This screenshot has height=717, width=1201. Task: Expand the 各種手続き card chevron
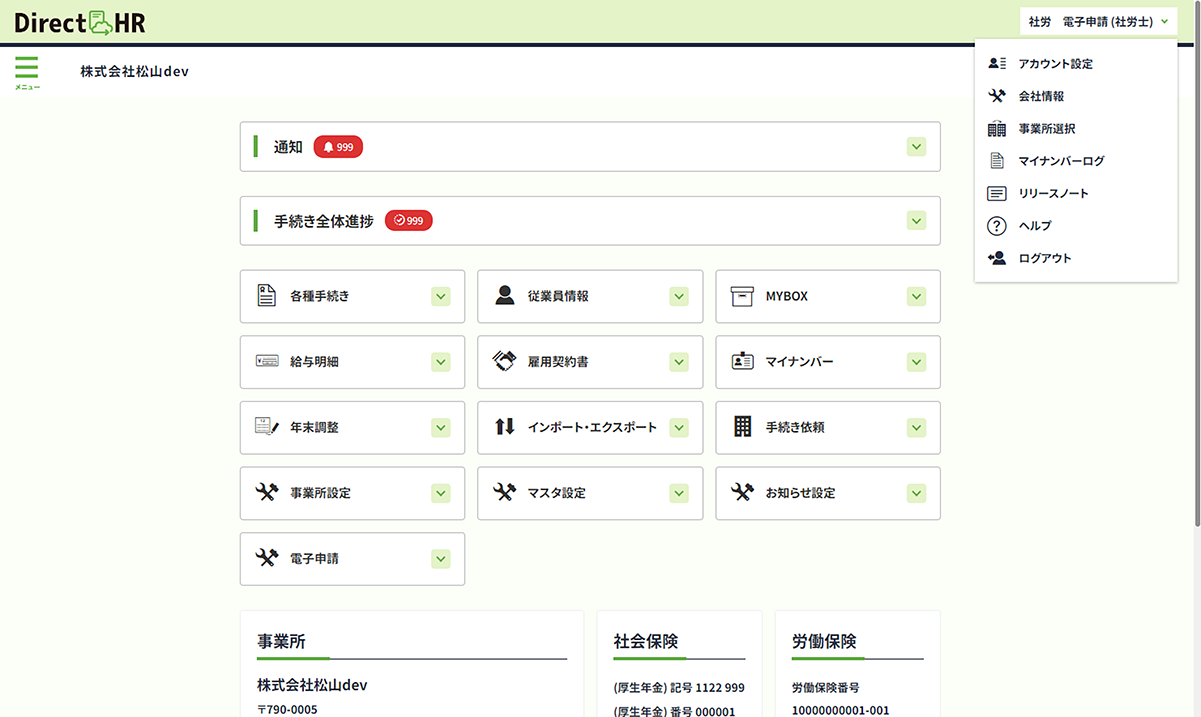pyautogui.click(x=441, y=296)
